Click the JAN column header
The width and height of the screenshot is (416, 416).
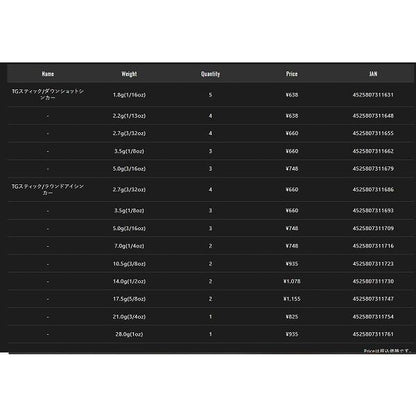(373, 74)
